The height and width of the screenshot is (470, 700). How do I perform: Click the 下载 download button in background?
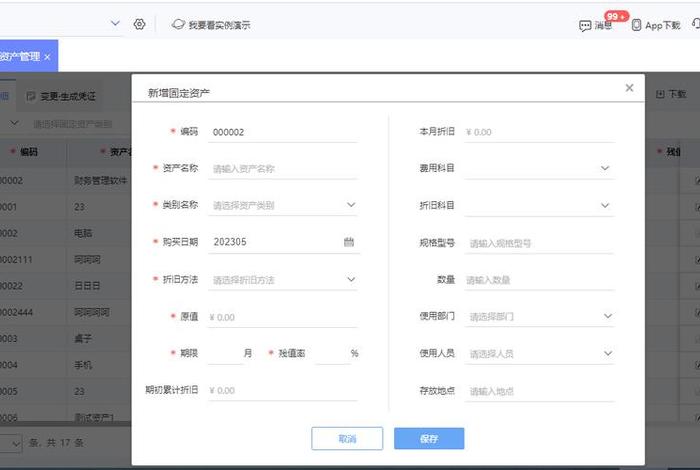(x=671, y=94)
